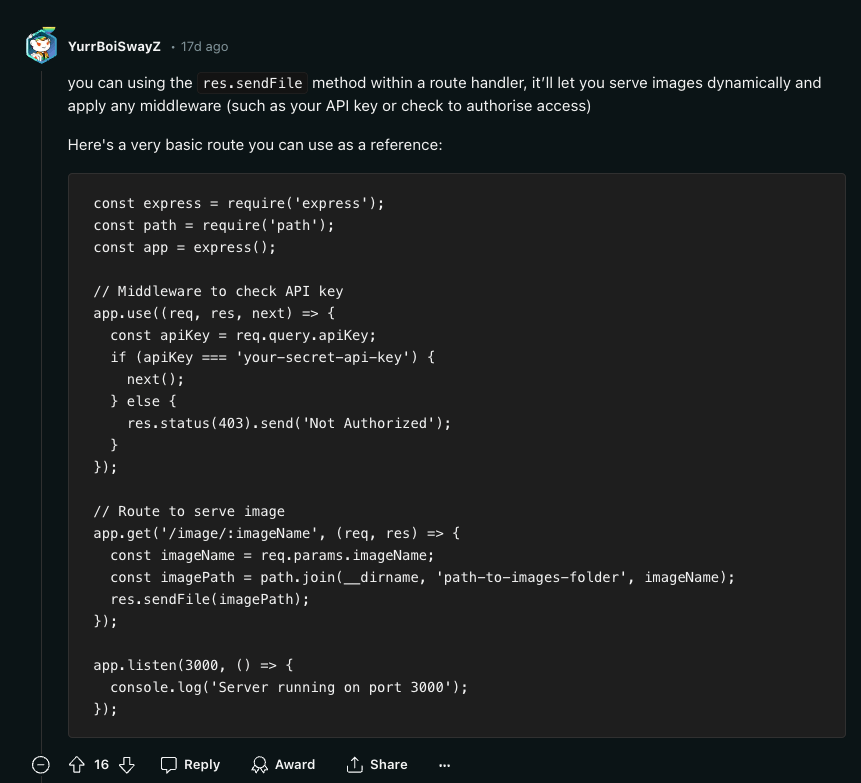Click the Share arrow icon
This screenshot has width=861, height=783.
click(x=354, y=764)
